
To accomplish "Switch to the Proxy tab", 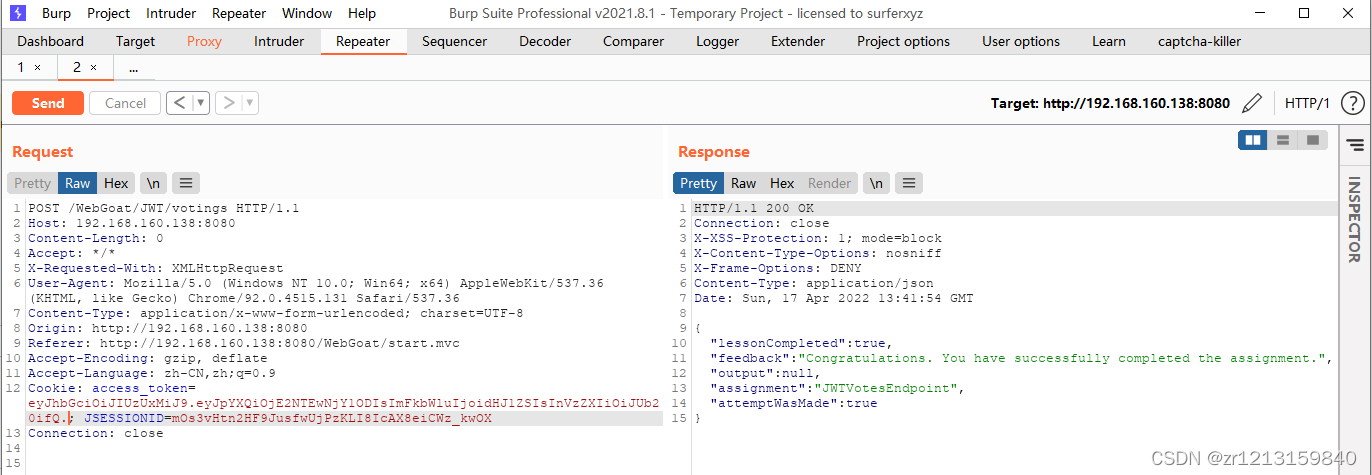I will click(204, 41).
